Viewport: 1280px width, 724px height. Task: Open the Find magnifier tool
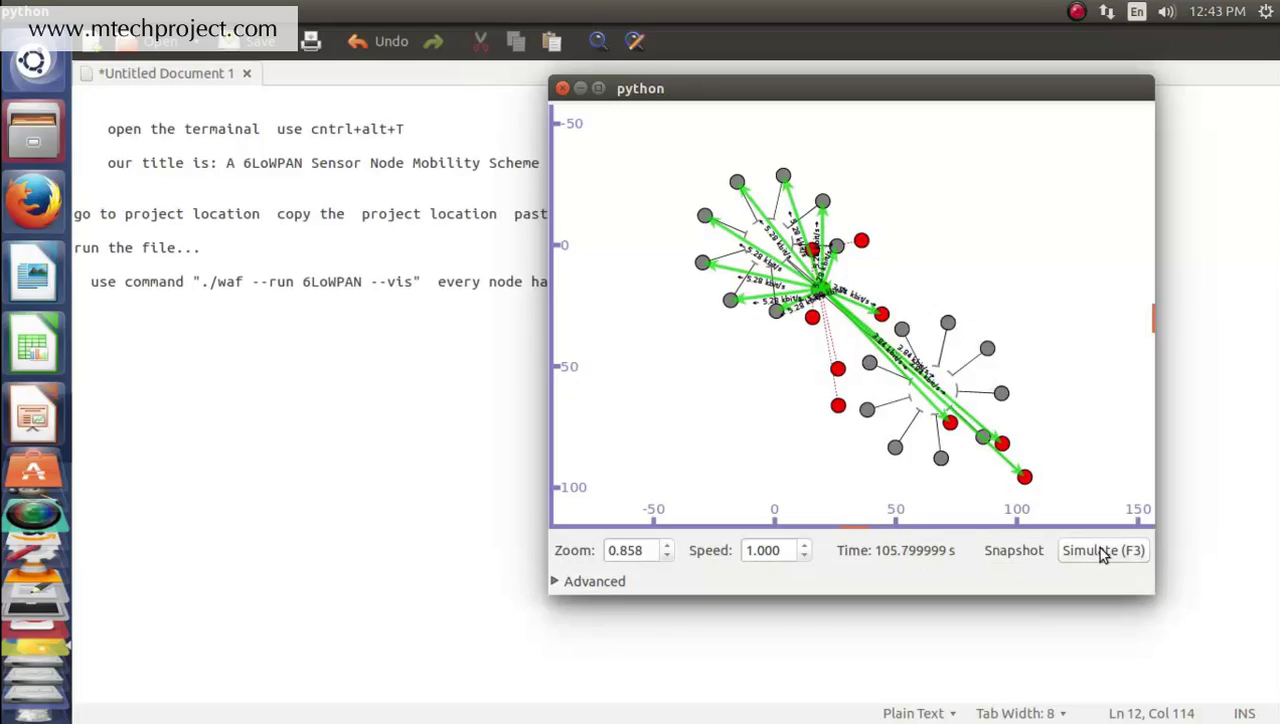point(598,41)
